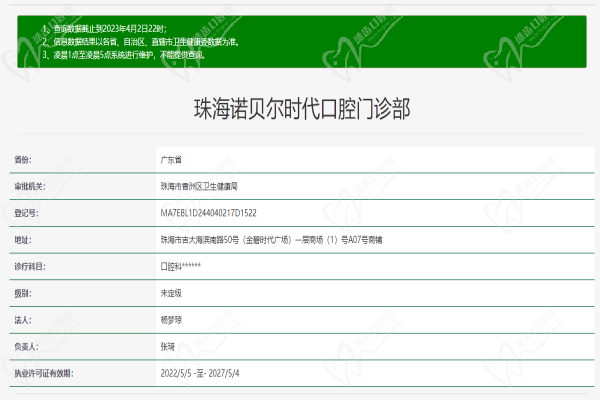This screenshot has height=400, width=600.
Task: Select the 地址 label
Action: coord(23,240)
